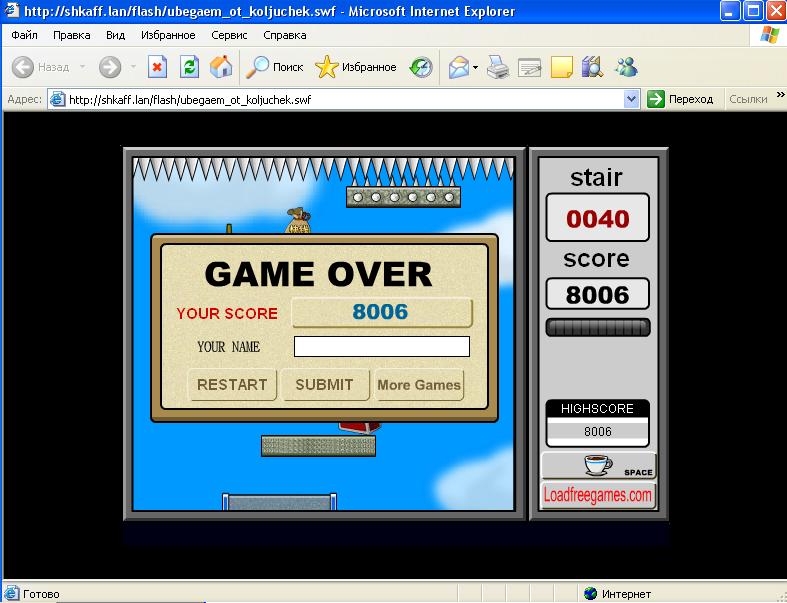Go to the Home page icon
Screen dimensions: 787x603
221,67
